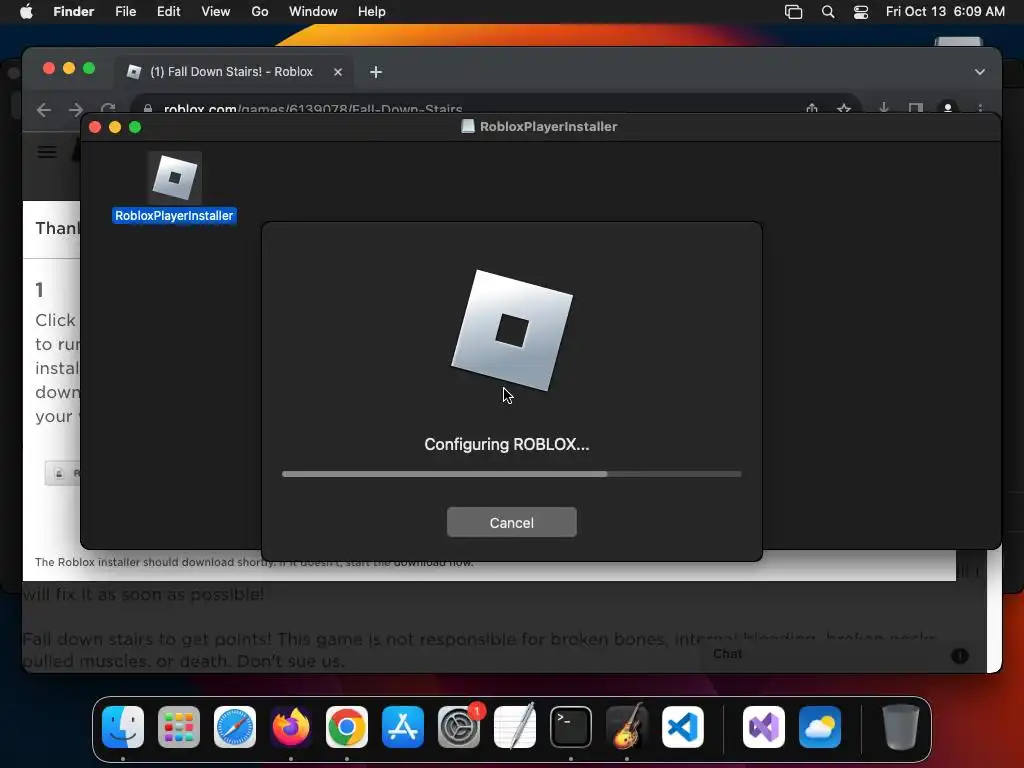This screenshot has height=768, width=1024.
Task: Open Firefox from the Dock
Action: tap(291, 727)
